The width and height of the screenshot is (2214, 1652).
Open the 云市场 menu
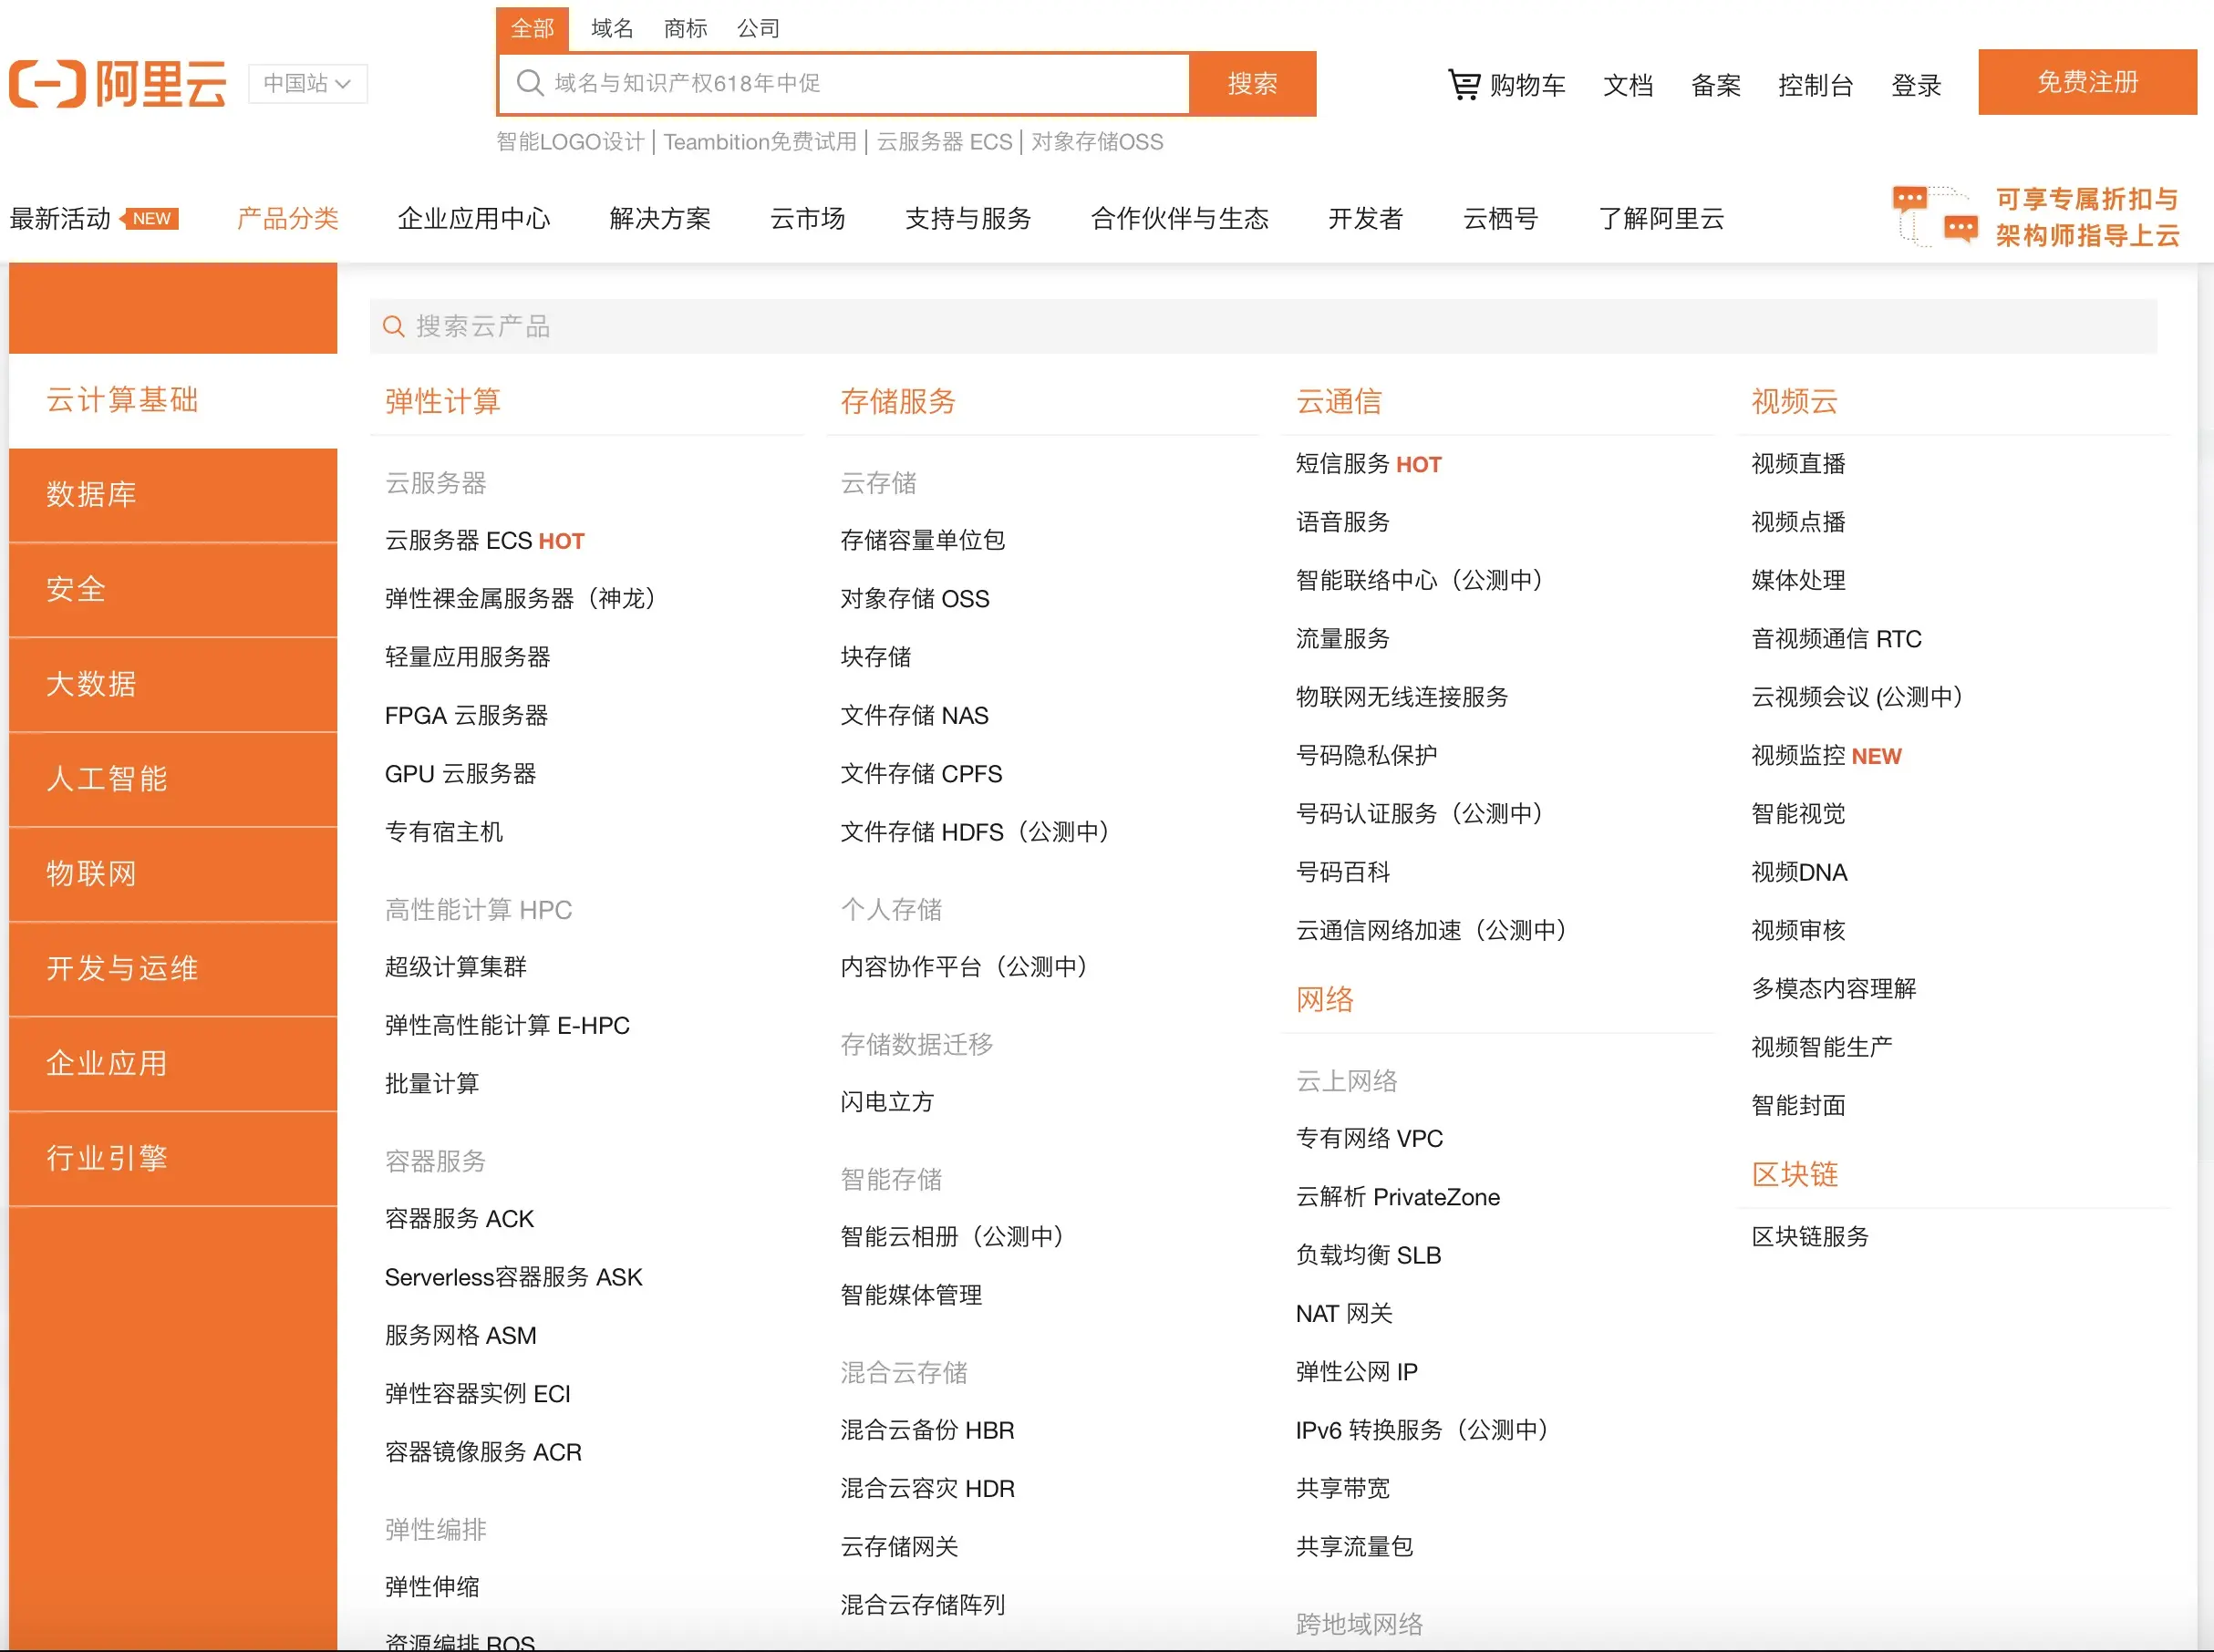pyautogui.click(x=808, y=219)
